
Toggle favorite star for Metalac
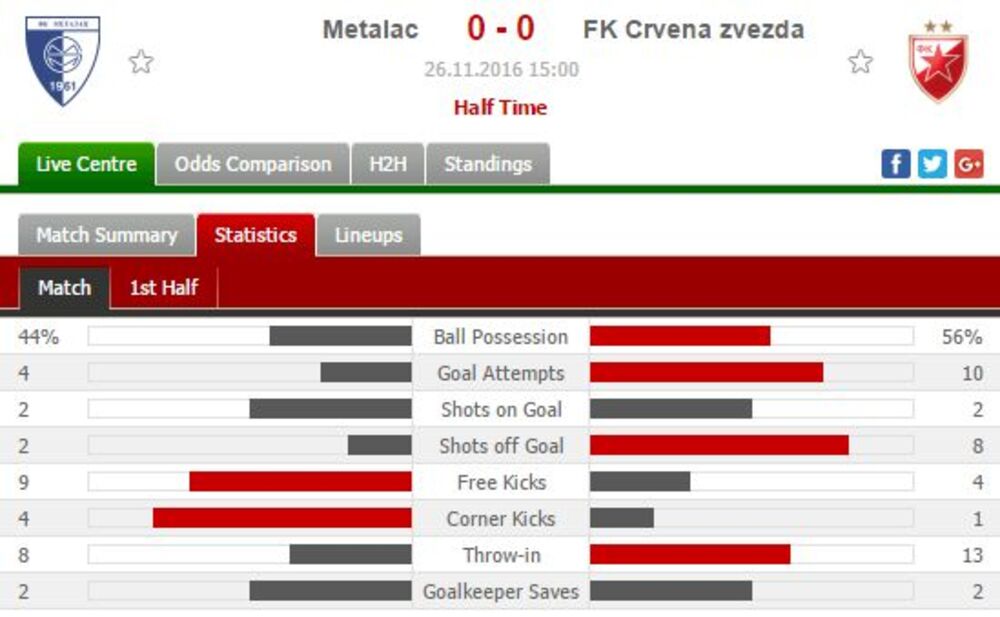click(141, 62)
